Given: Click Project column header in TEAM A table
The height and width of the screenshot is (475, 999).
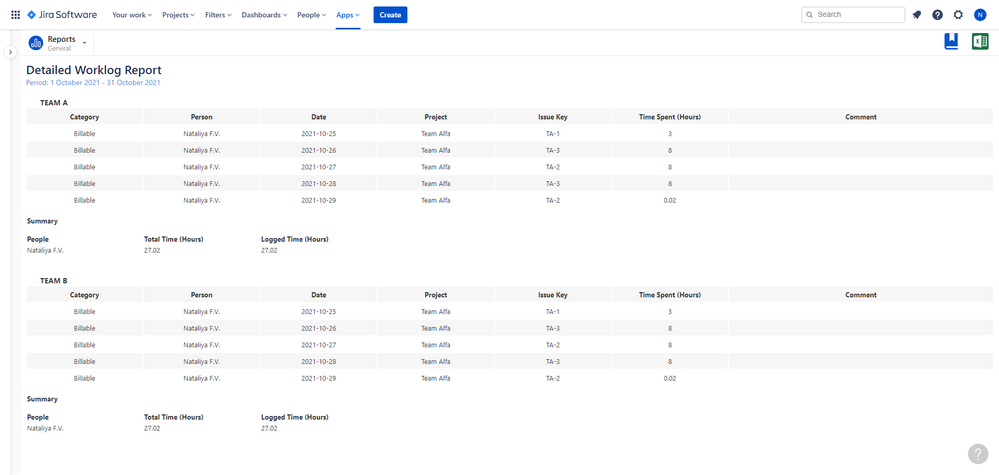Looking at the screenshot, I should point(436,117).
